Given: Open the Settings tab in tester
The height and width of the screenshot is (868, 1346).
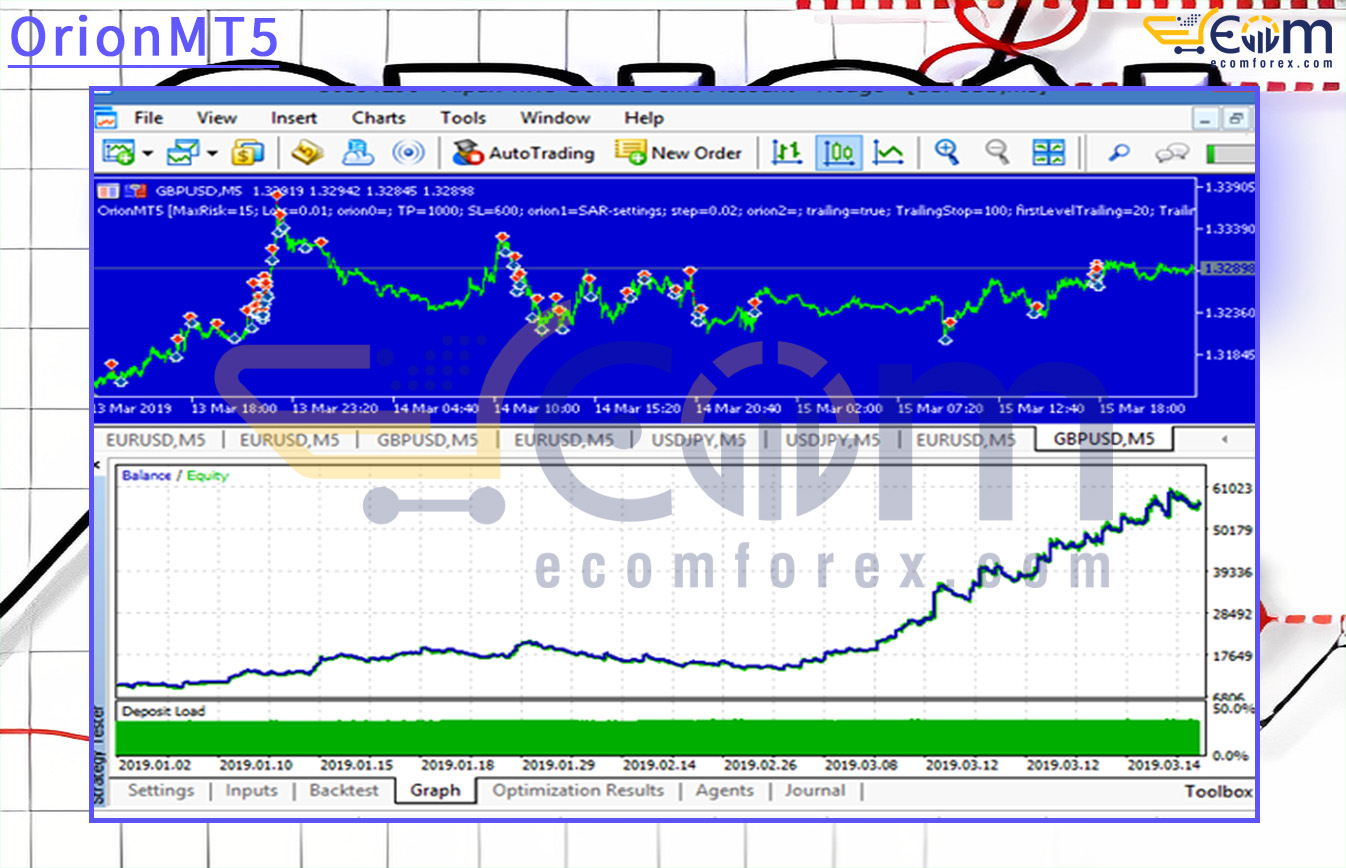Looking at the screenshot, I should tap(161, 790).
